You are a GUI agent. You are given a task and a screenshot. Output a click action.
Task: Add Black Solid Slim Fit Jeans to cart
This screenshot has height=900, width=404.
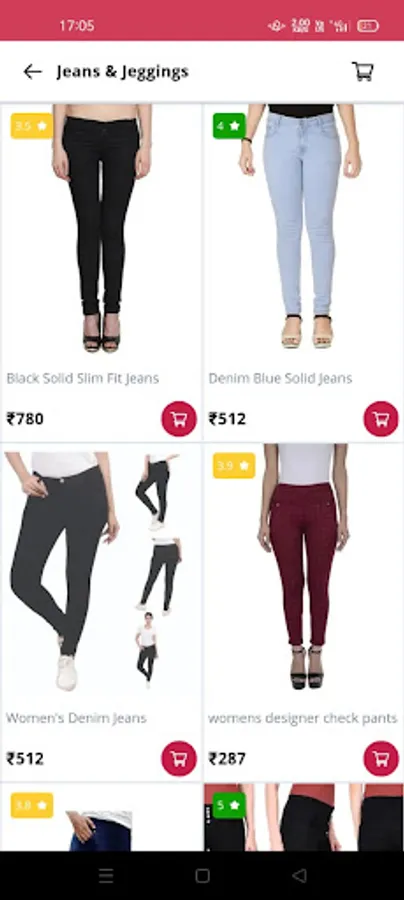(179, 419)
